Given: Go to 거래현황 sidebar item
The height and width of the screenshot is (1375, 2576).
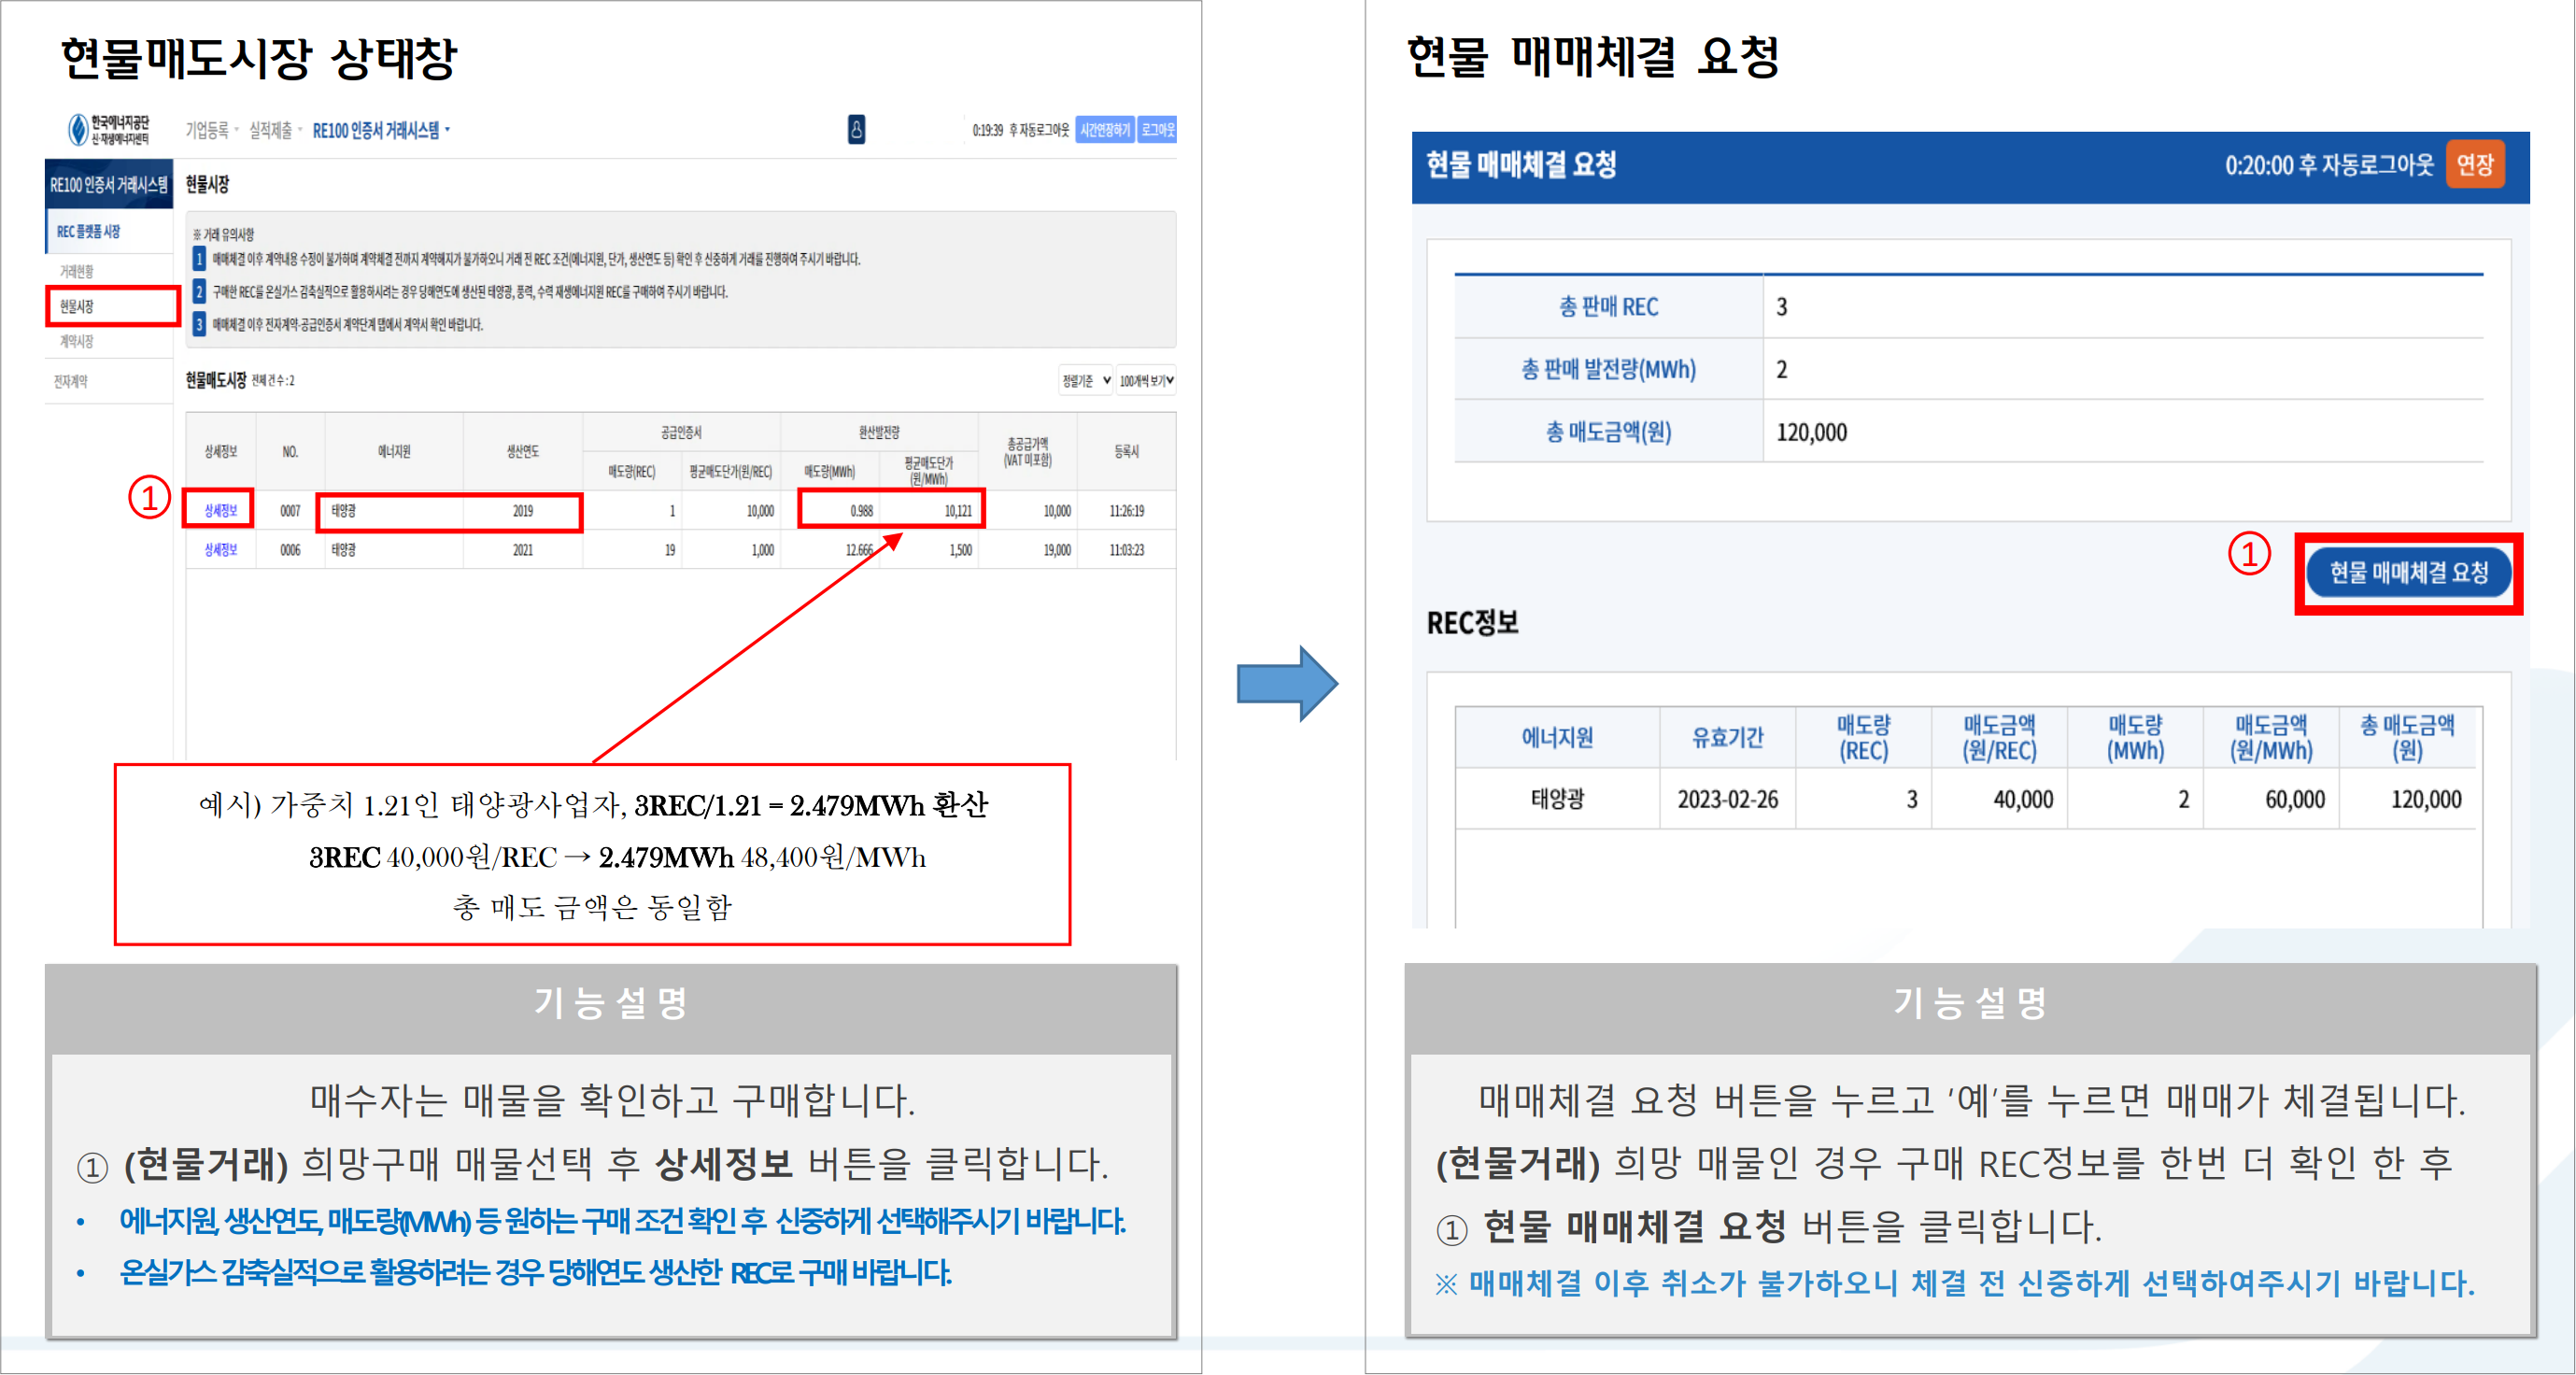Looking at the screenshot, I should point(76,271).
